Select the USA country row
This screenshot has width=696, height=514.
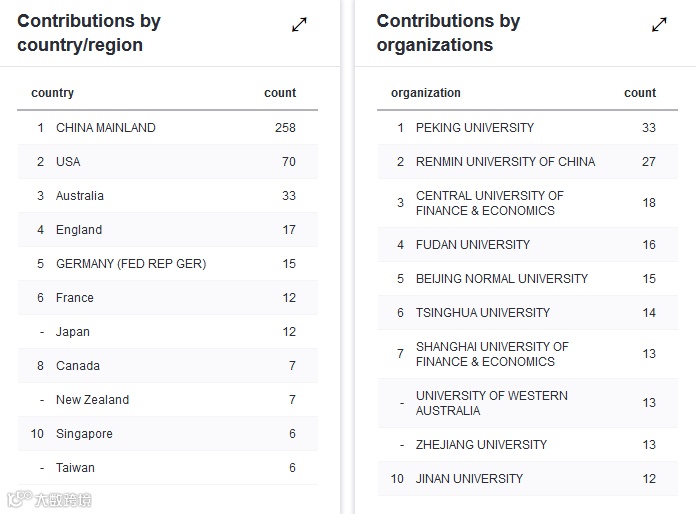click(68, 162)
